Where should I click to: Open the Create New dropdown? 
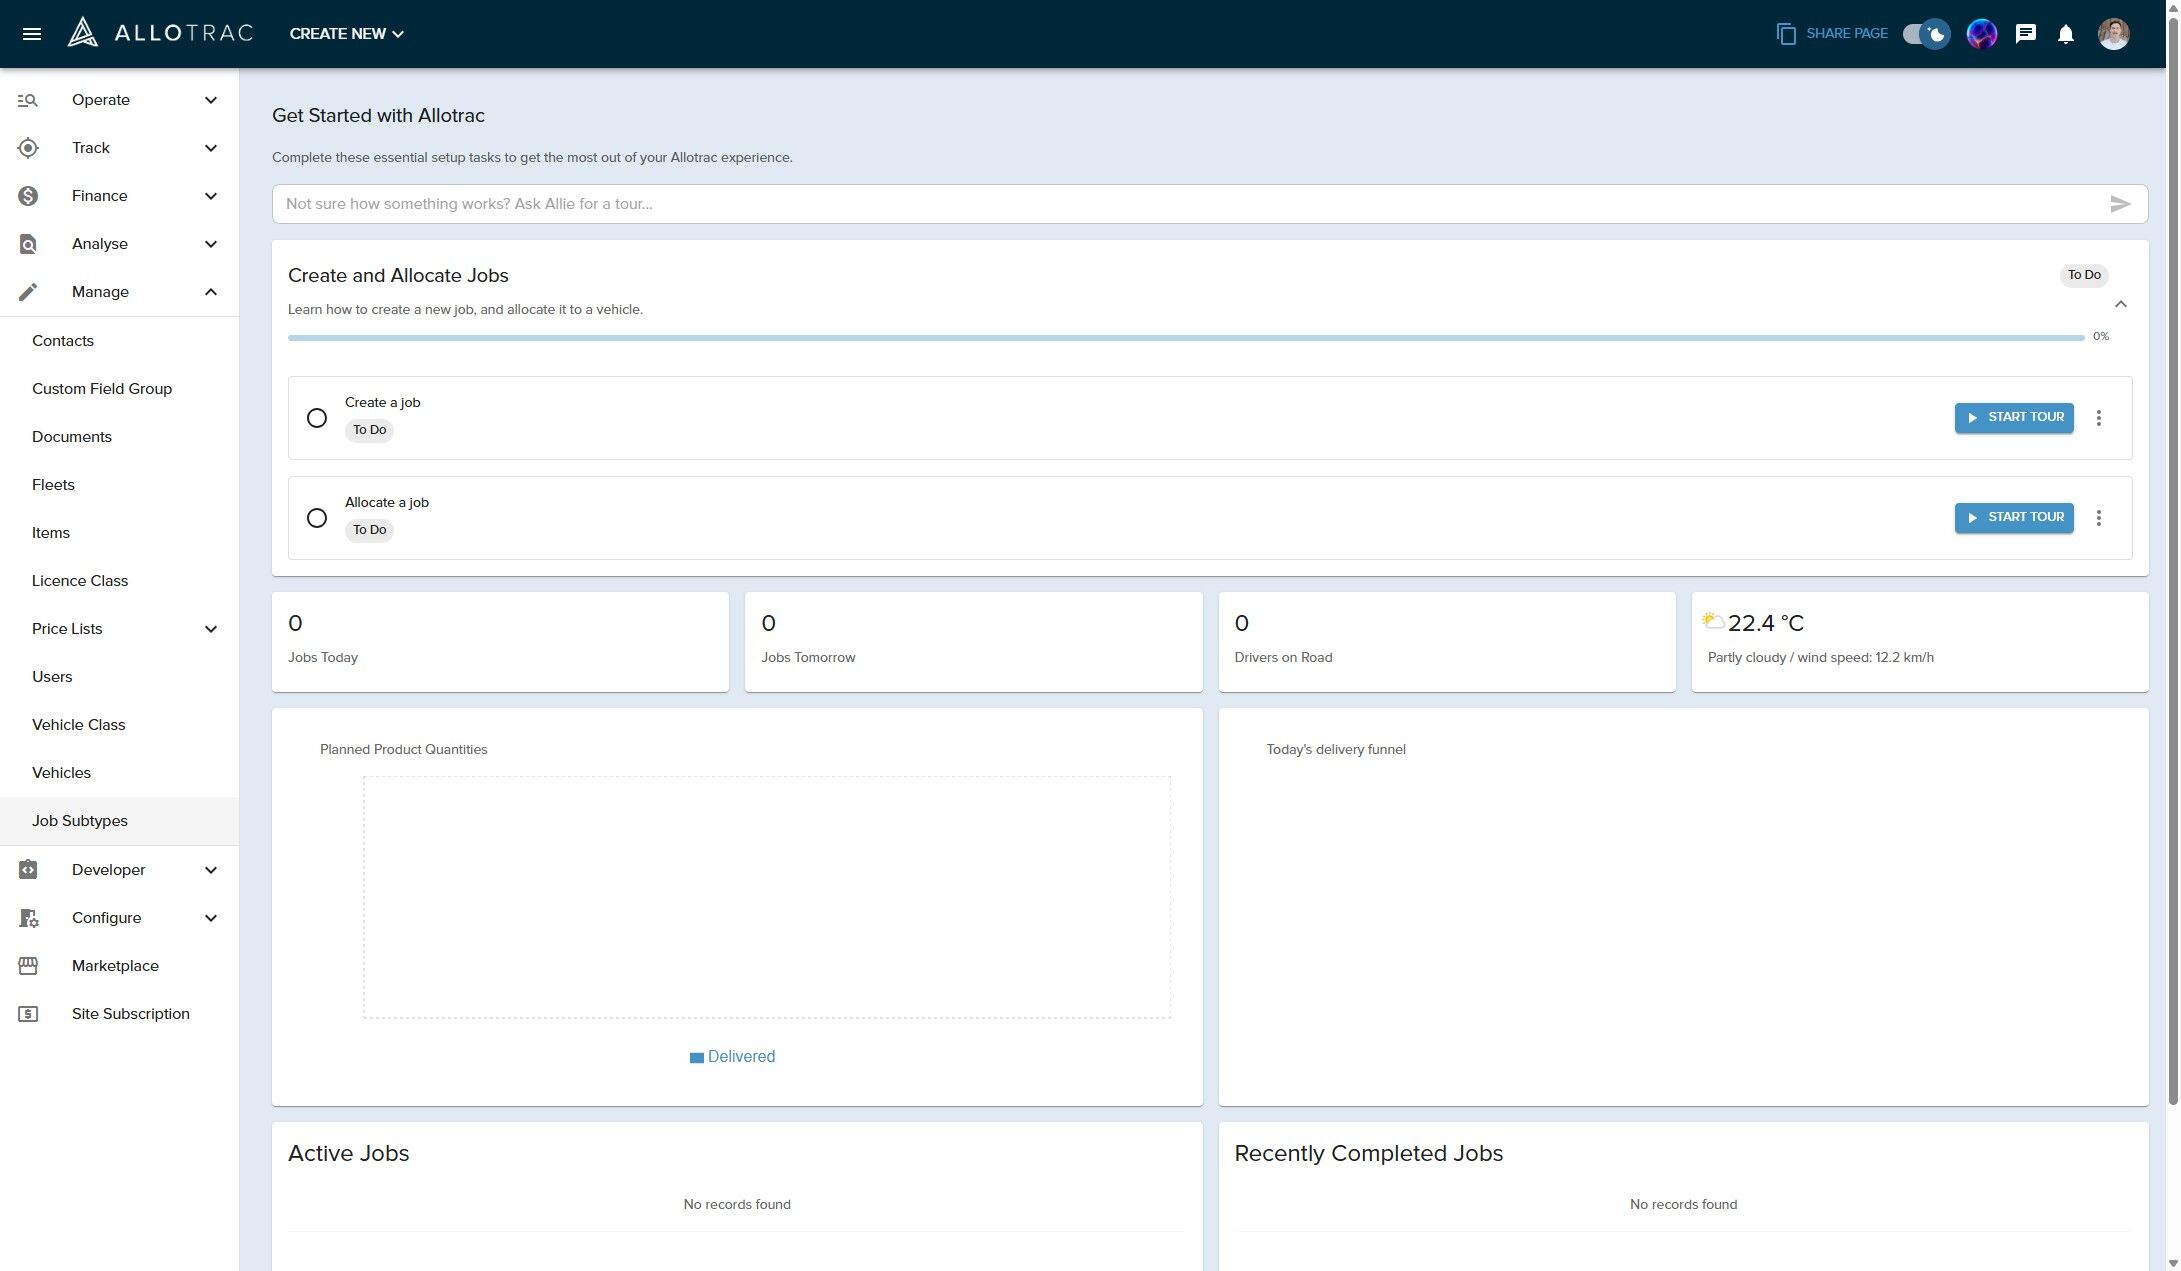(346, 34)
